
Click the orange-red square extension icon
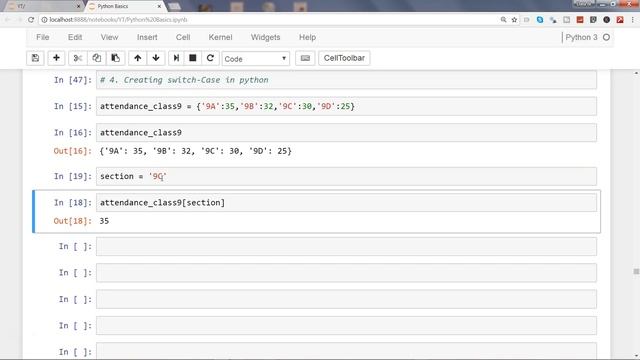tap(580, 20)
